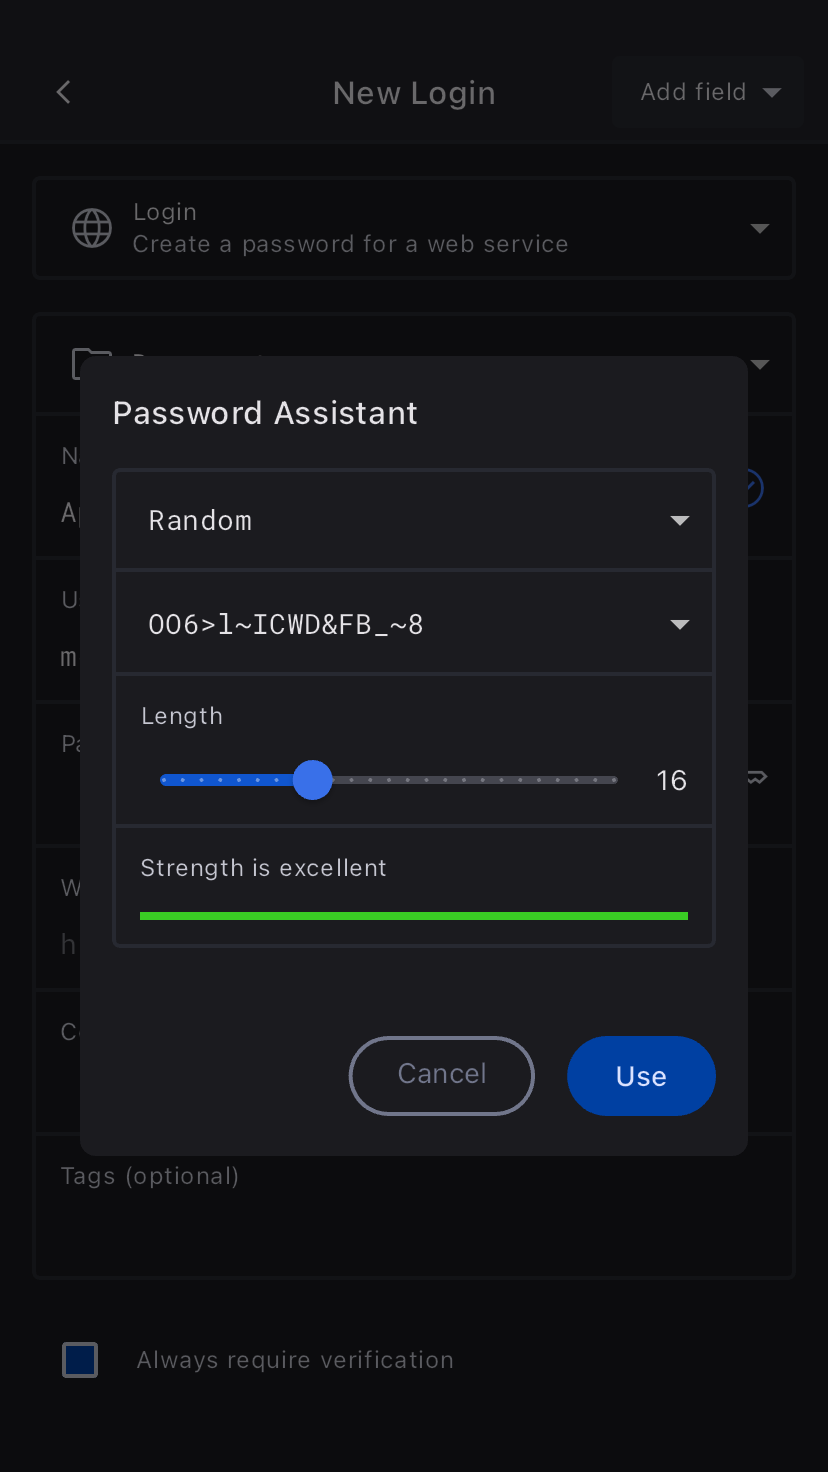This screenshot has height=1472, width=828.
Task: Cancel the Password Assistant dialog
Action: coord(441,1075)
